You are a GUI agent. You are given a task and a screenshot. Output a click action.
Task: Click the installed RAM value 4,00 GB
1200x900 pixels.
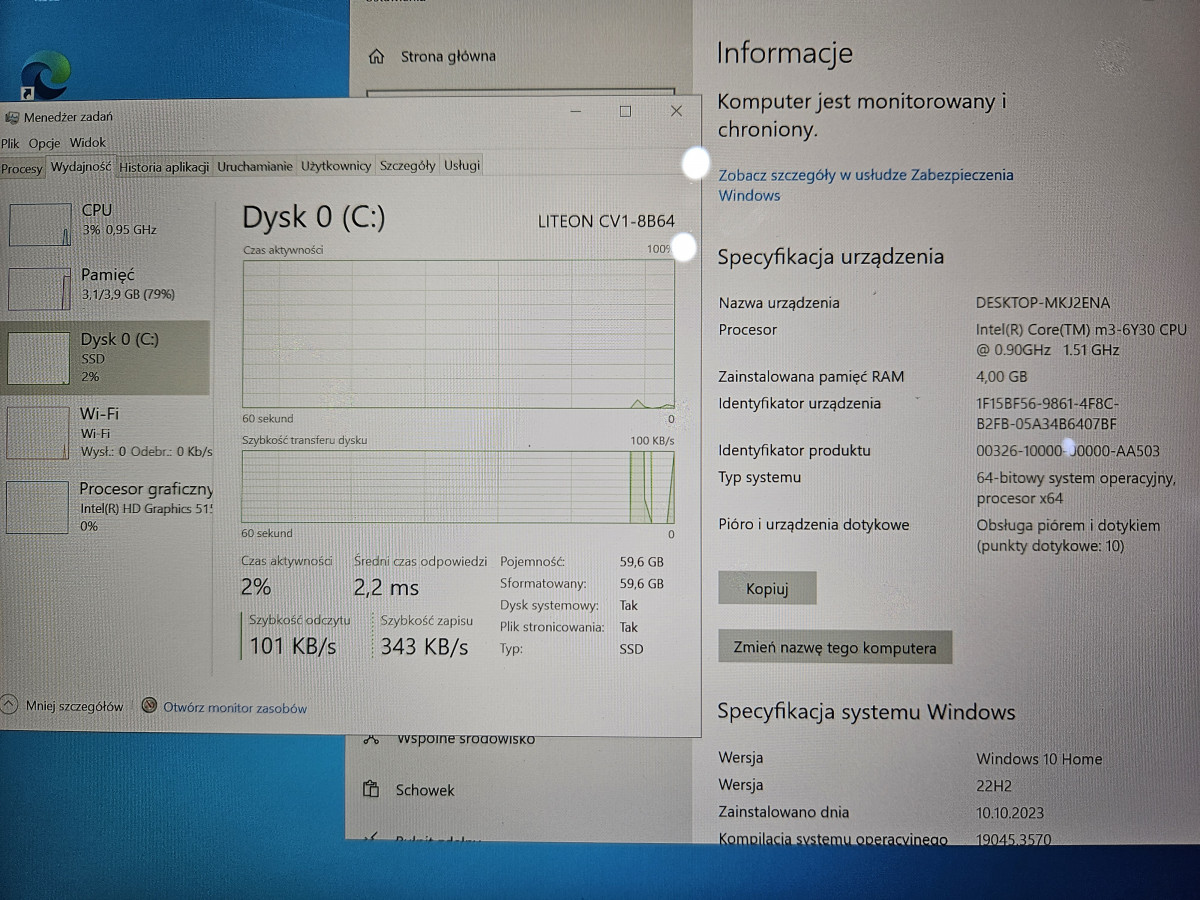tap(1002, 377)
